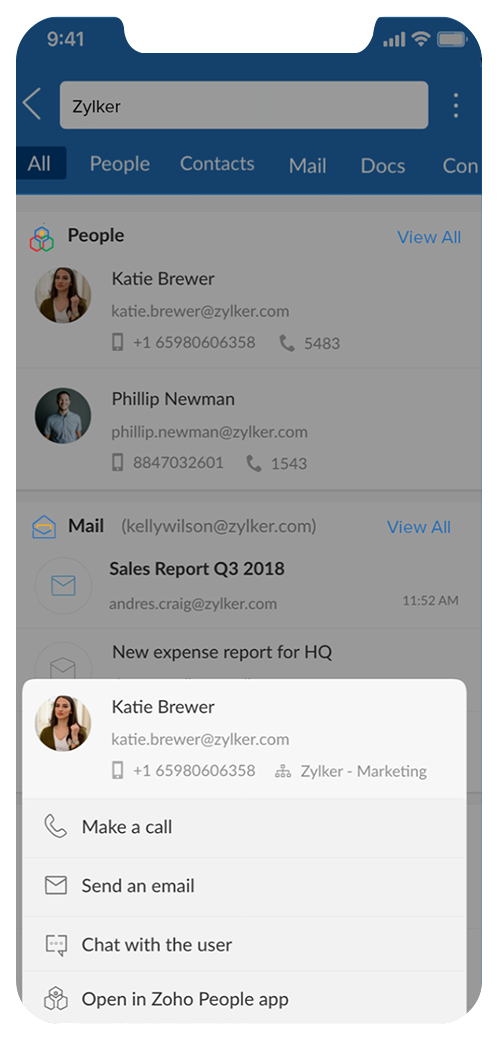Choose Chat with the user

click(x=244, y=944)
